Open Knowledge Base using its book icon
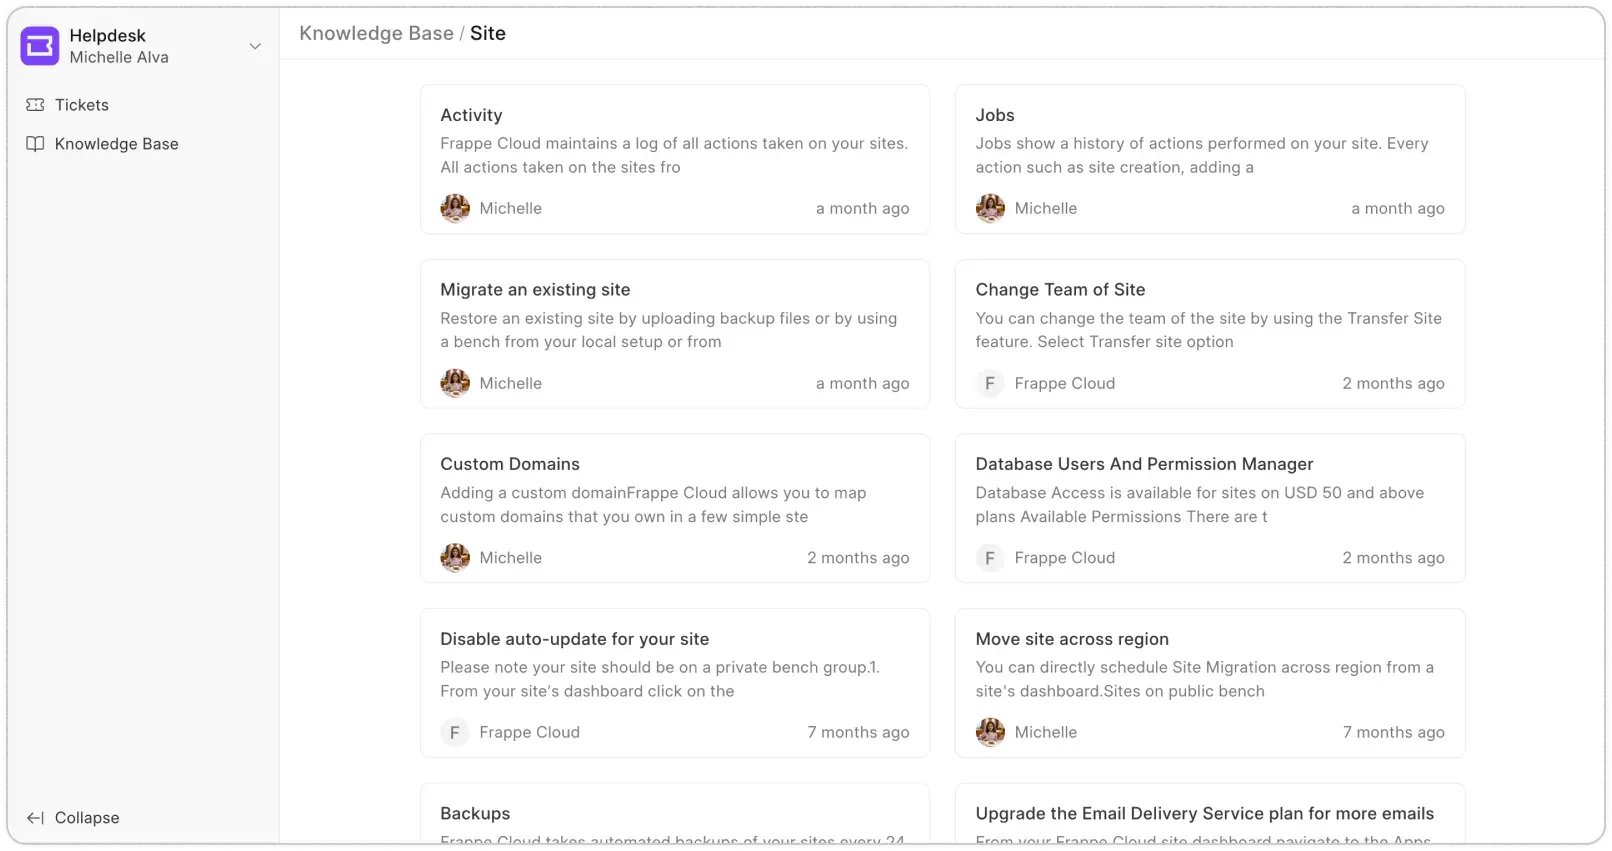 coord(36,143)
